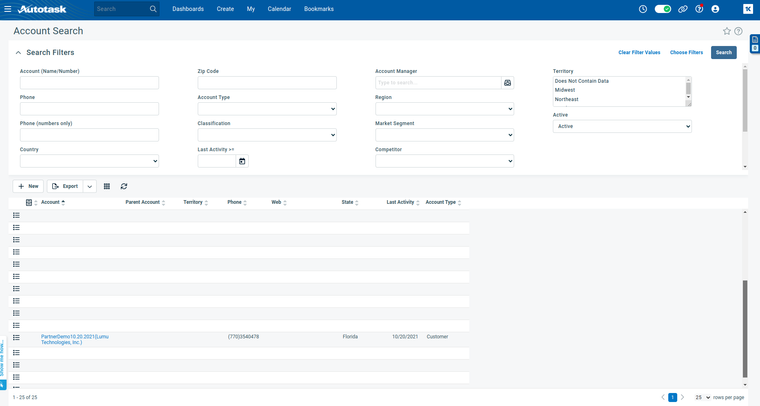760x406 pixels.
Task: Open the Last Activity calendar picker
Action: click(242, 161)
